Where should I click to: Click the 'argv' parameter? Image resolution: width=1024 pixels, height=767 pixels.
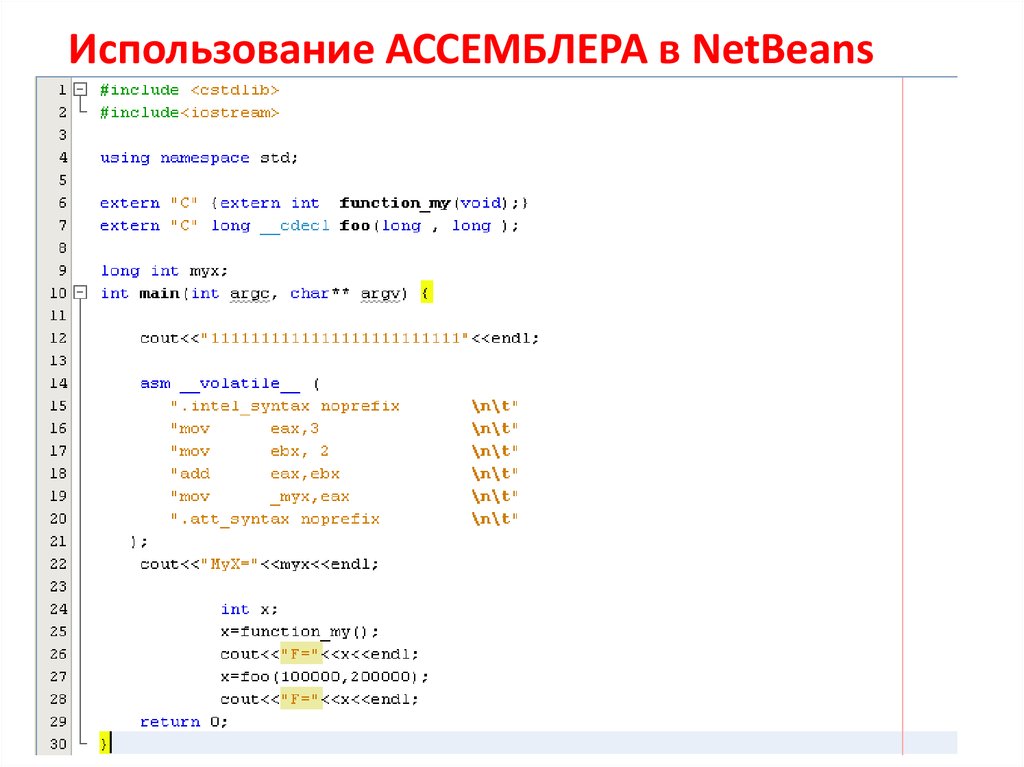pos(379,294)
